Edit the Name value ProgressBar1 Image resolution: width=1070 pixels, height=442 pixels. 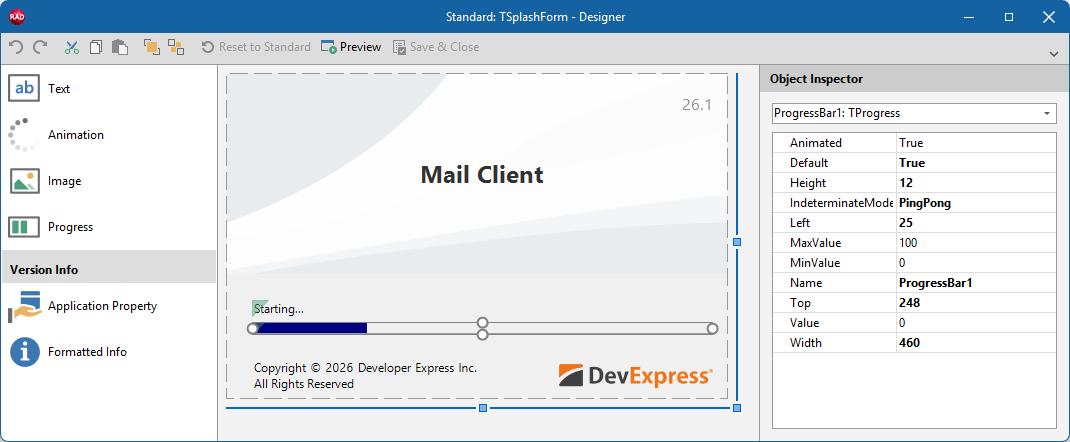click(x=976, y=282)
